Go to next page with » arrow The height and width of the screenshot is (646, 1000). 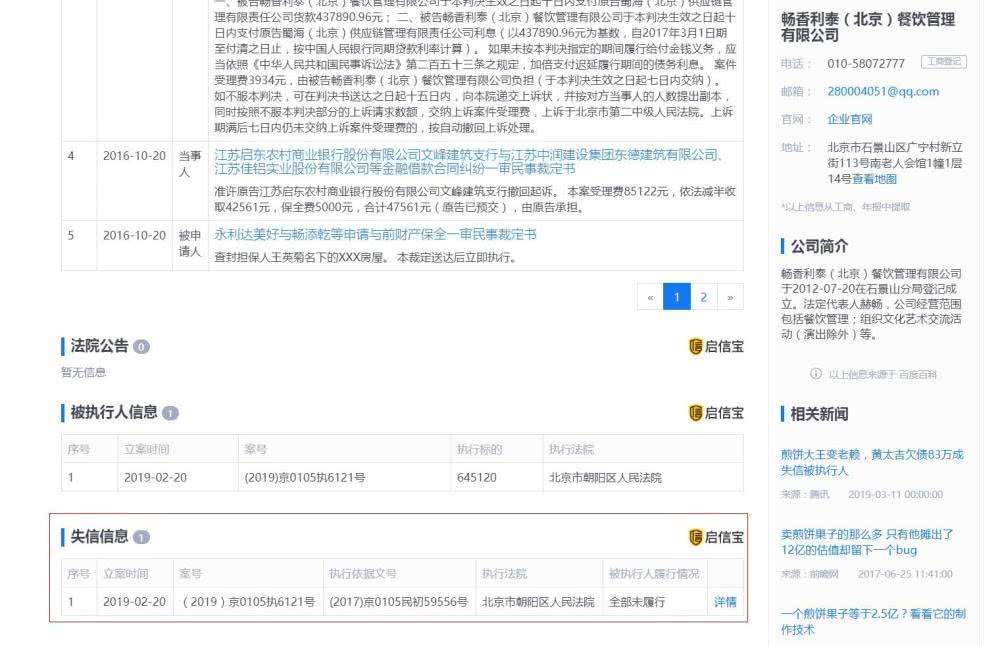(x=731, y=297)
